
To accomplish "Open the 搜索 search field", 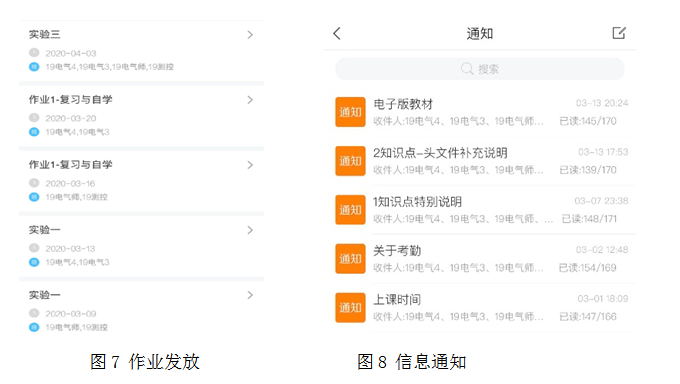I will pyautogui.click(x=480, y=69).
